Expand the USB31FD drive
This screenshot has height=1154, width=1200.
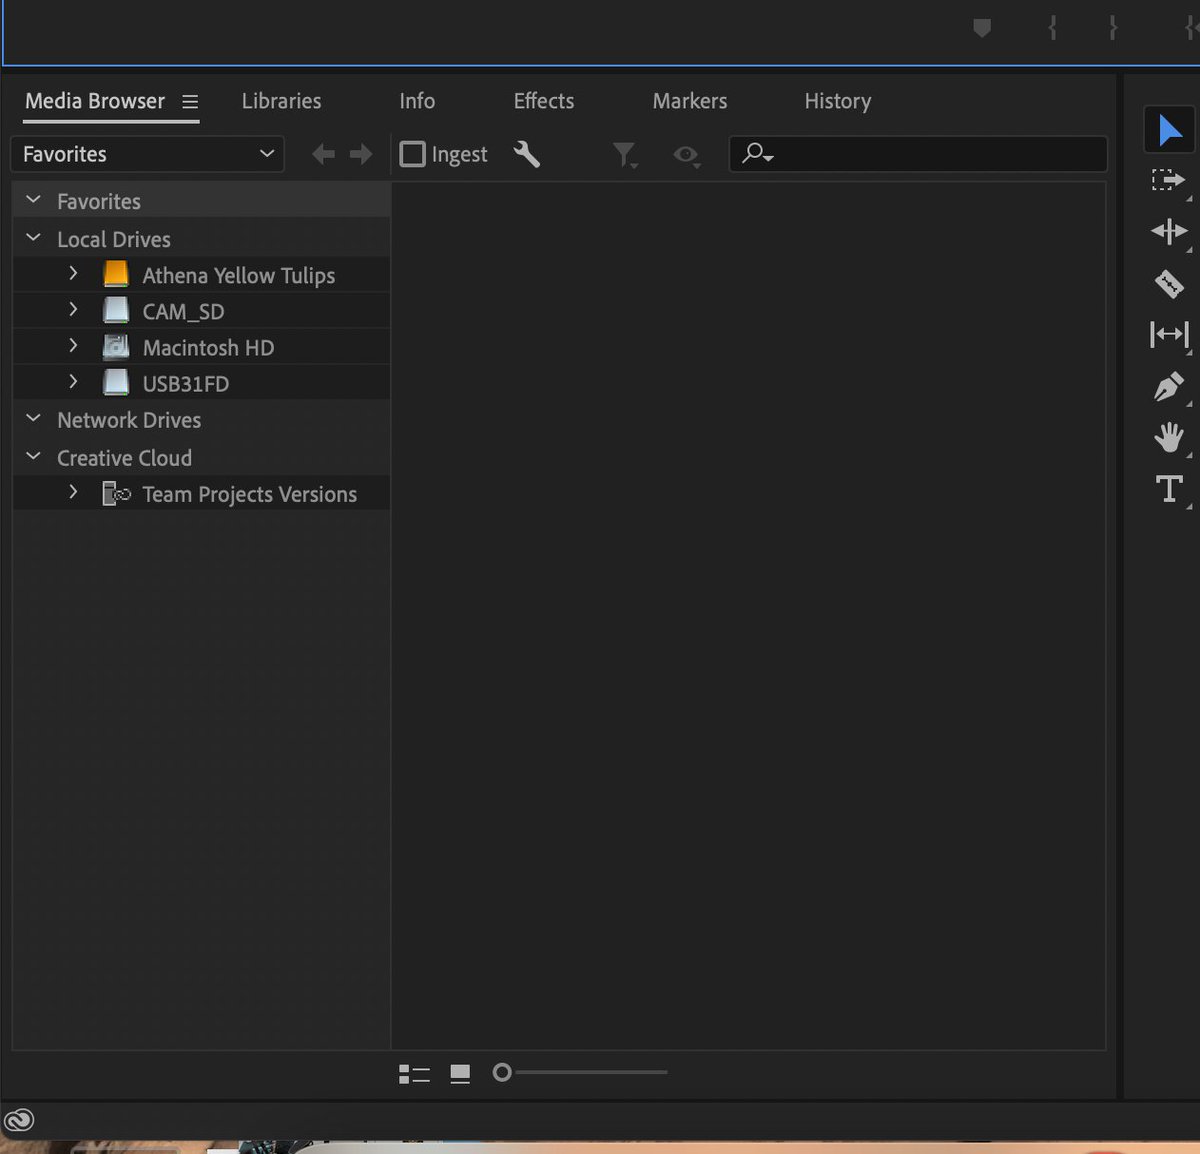(73, 381)
